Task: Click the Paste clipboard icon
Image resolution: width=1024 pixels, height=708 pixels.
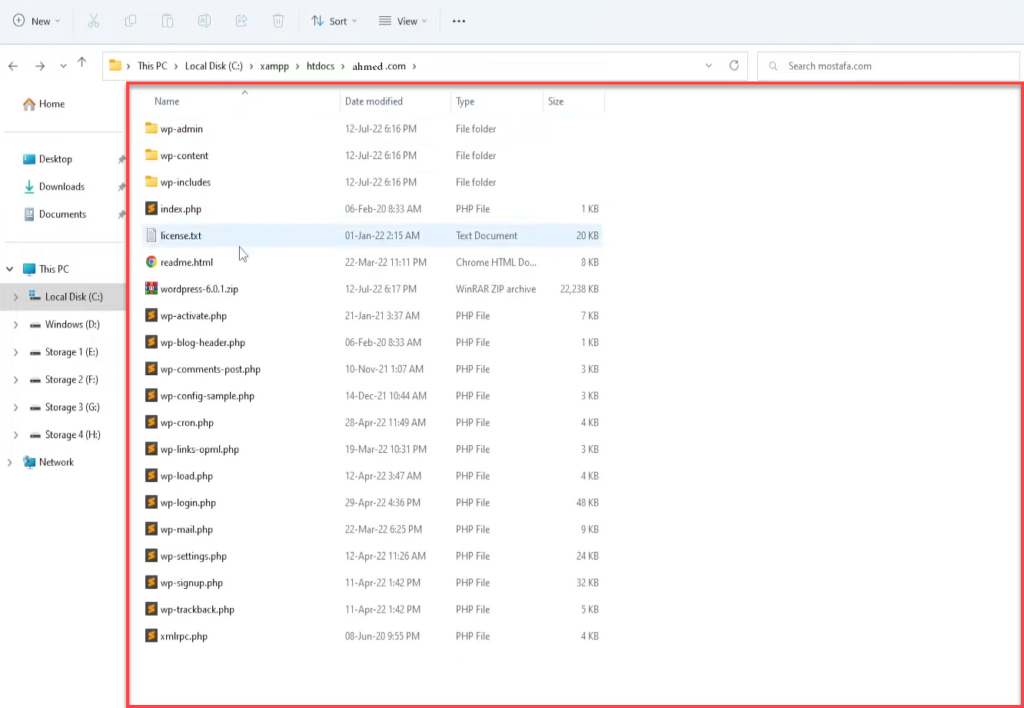Action: (167, 21)
